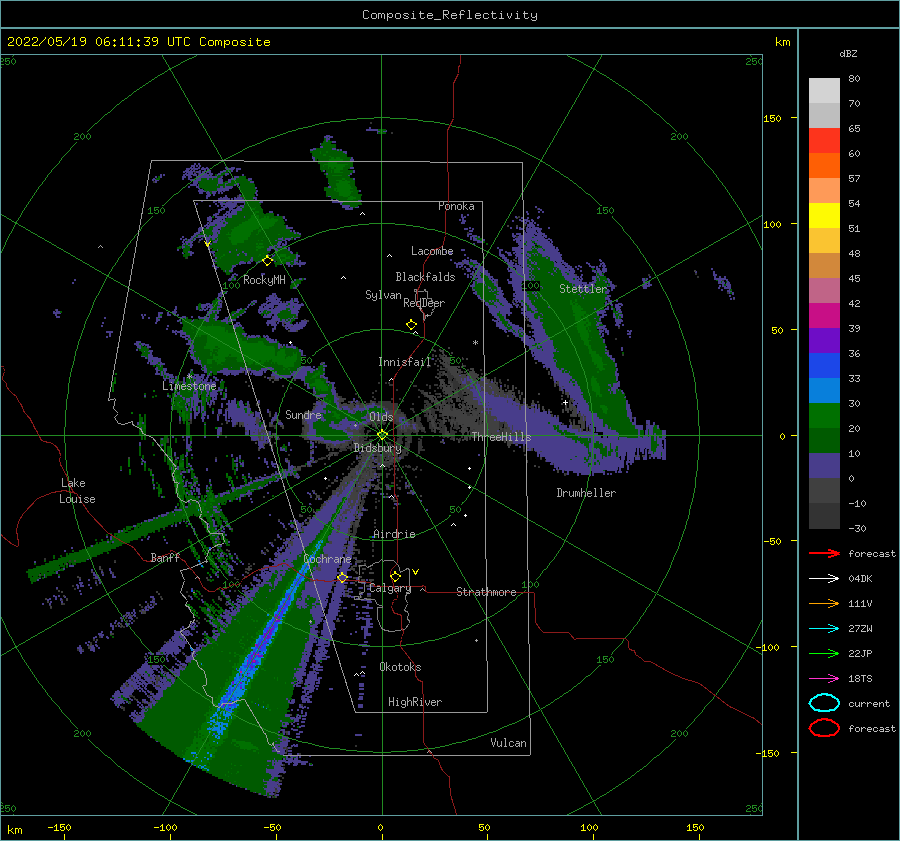The image size is (900, 841).
Task: Click the dBZ legend heading
Action: point(848,53)
